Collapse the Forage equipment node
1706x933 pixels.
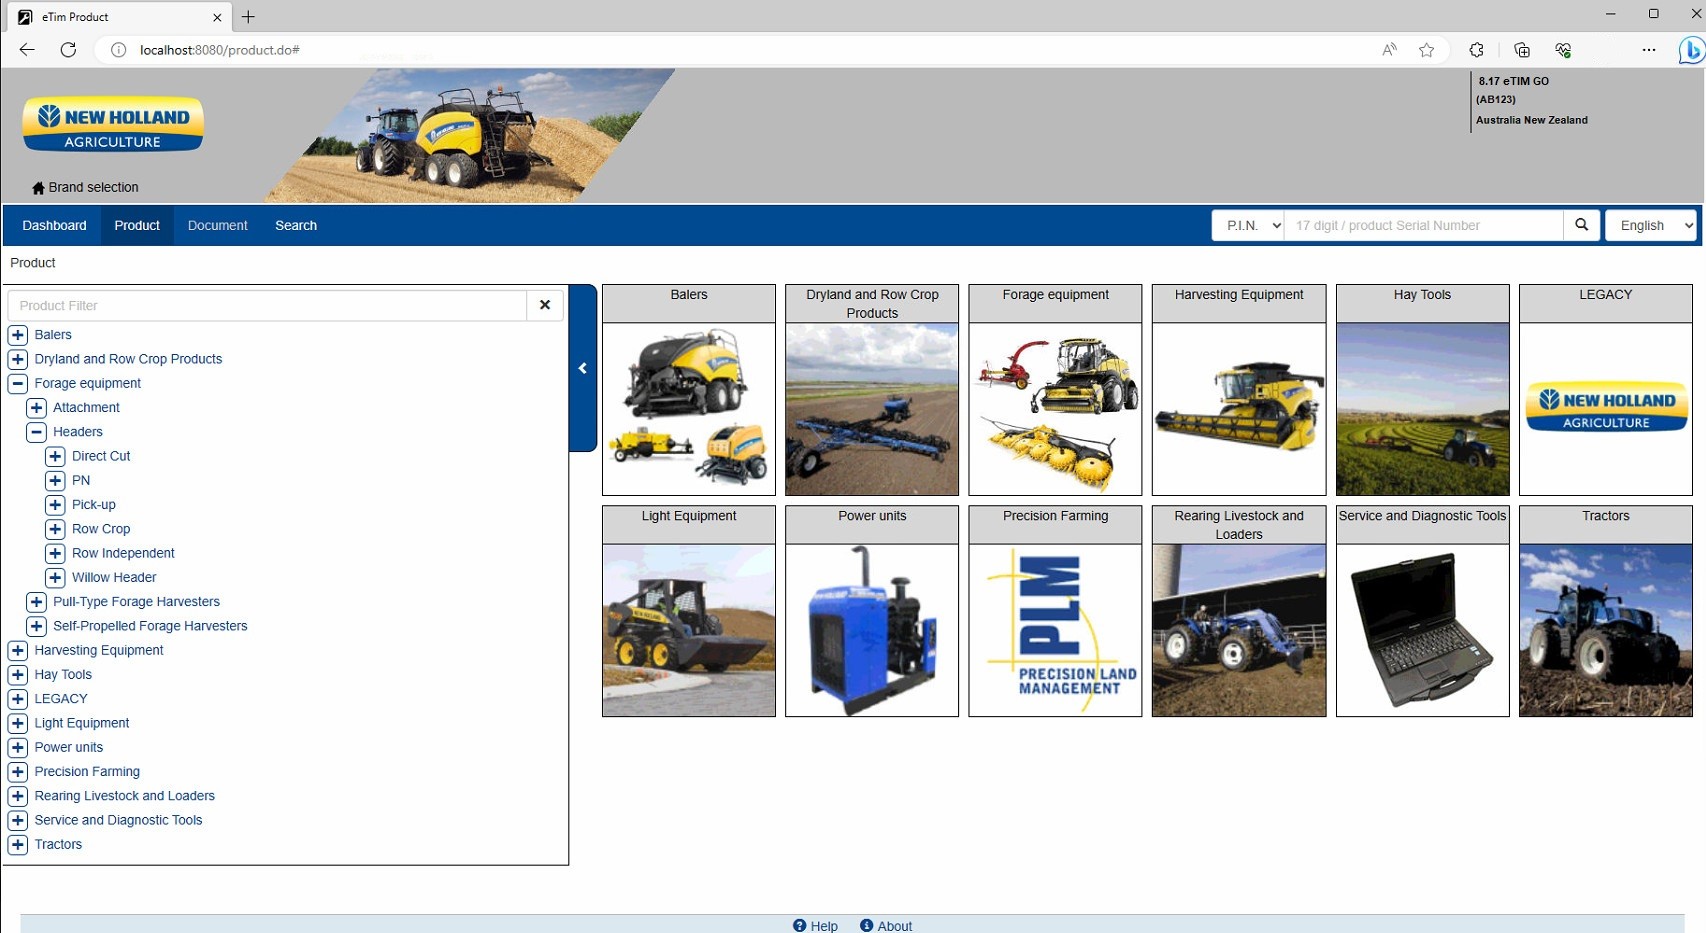[18, 383]
